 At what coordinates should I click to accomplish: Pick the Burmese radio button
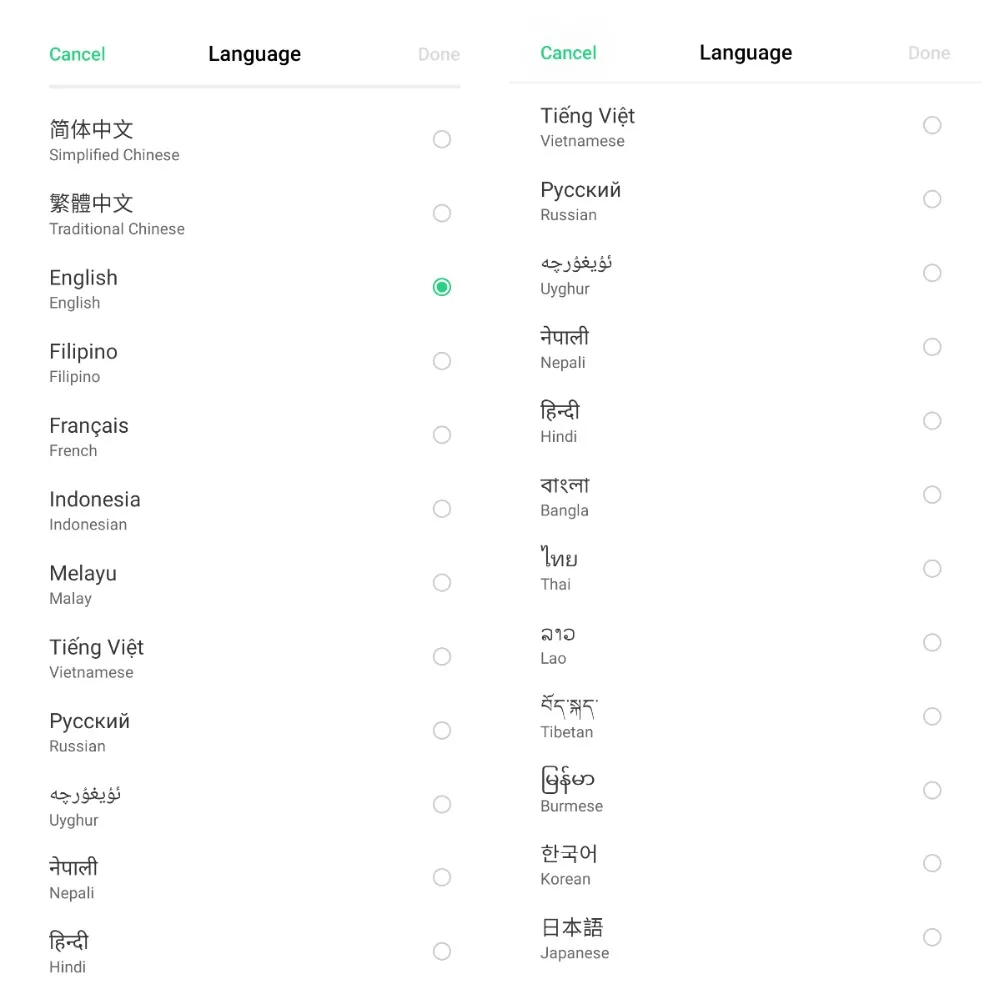click(932, 791)
